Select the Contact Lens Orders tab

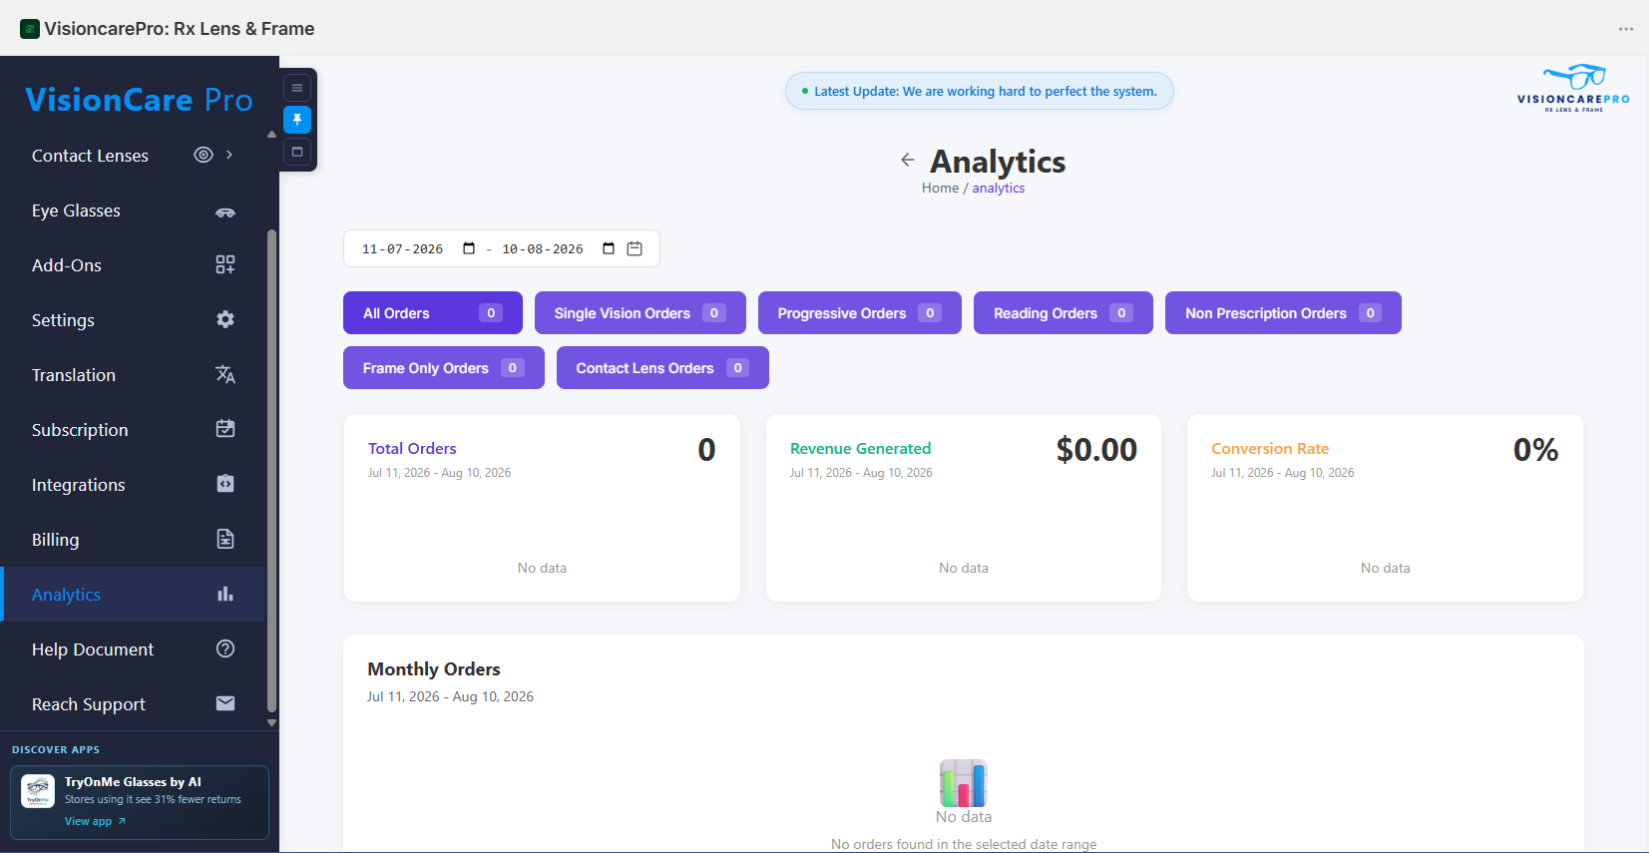[x=663, y=368]
